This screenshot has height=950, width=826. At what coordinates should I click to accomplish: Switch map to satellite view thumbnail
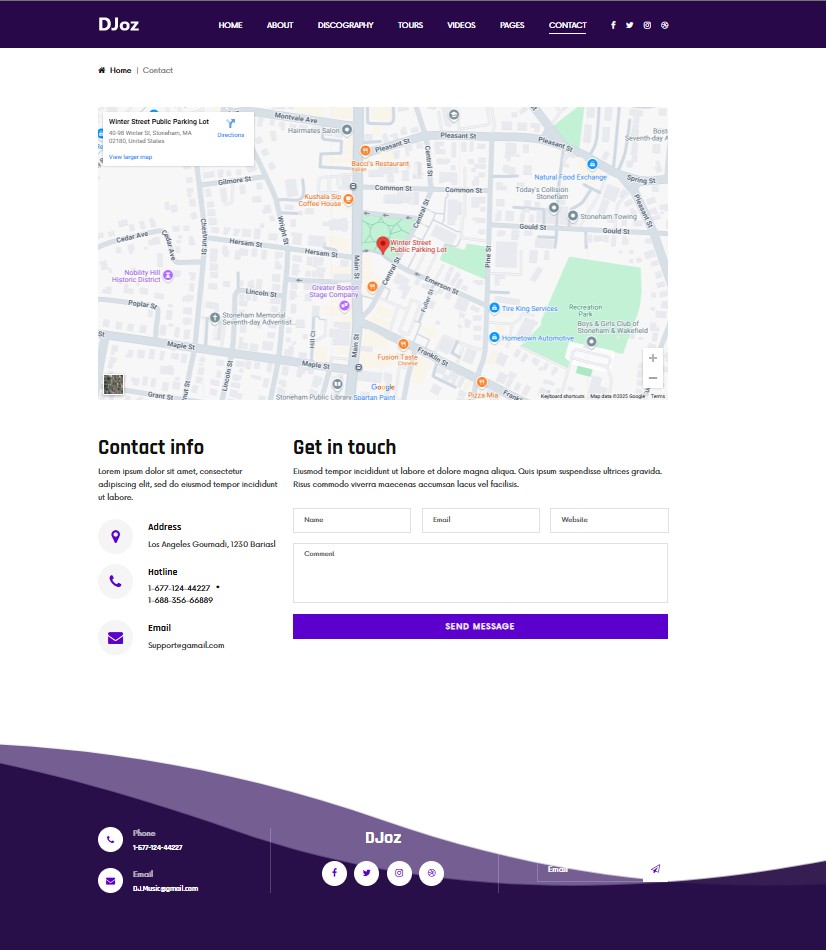(113, 384)
